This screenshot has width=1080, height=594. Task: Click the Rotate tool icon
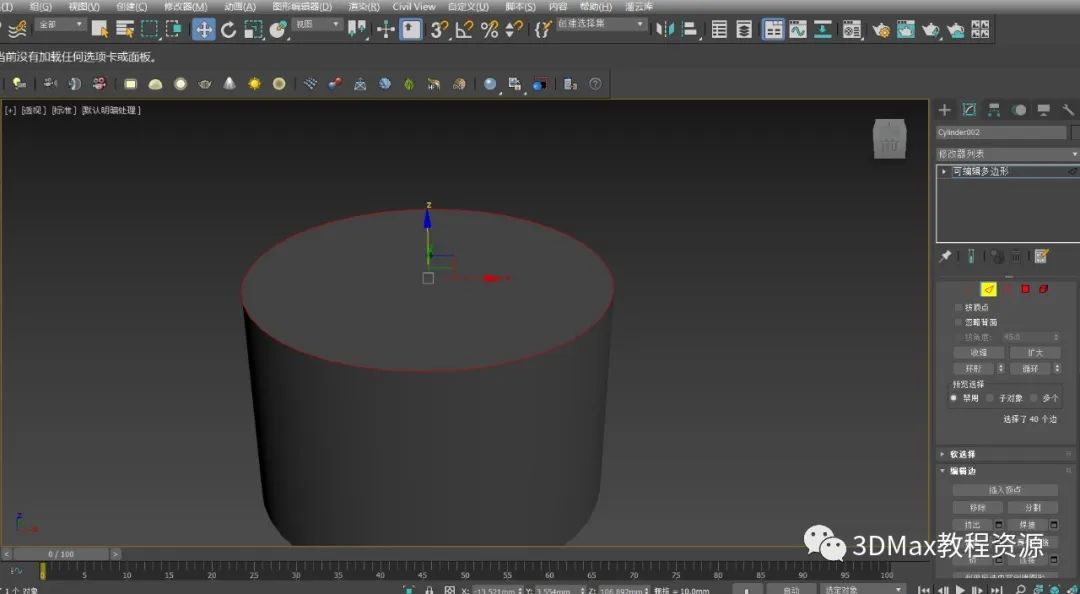point(229,30)
